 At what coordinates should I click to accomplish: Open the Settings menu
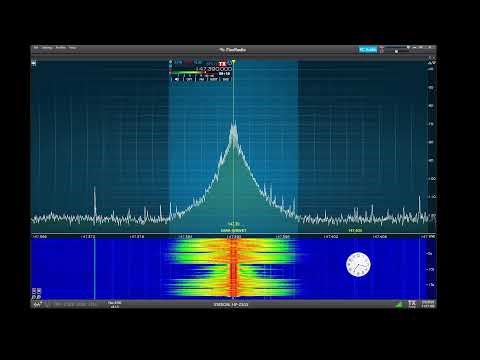[47, 48]
